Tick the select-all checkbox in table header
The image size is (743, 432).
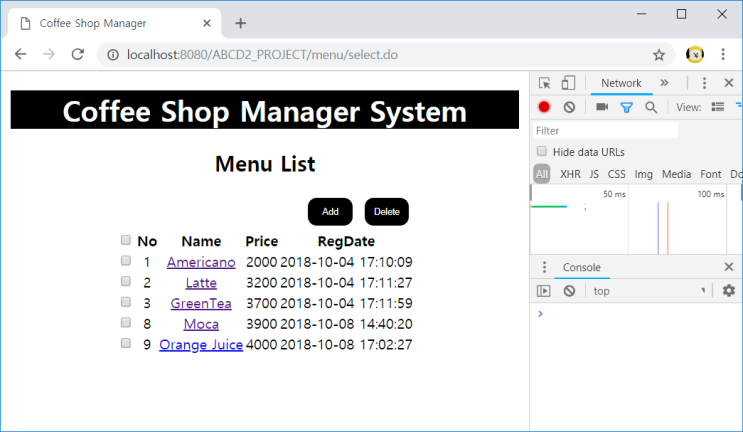[x=126, y=240]
